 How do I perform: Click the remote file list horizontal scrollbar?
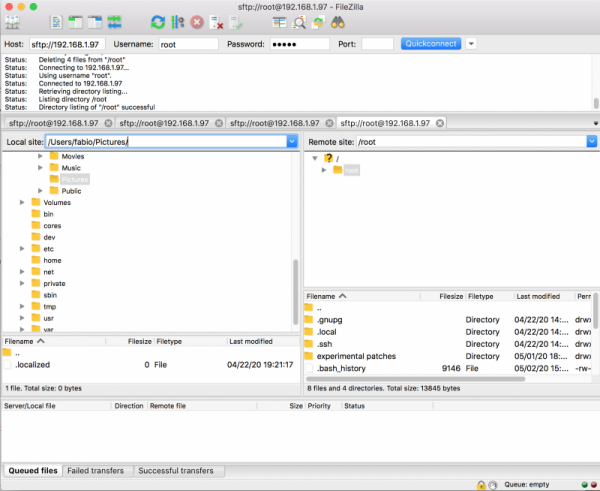(416, 379)
